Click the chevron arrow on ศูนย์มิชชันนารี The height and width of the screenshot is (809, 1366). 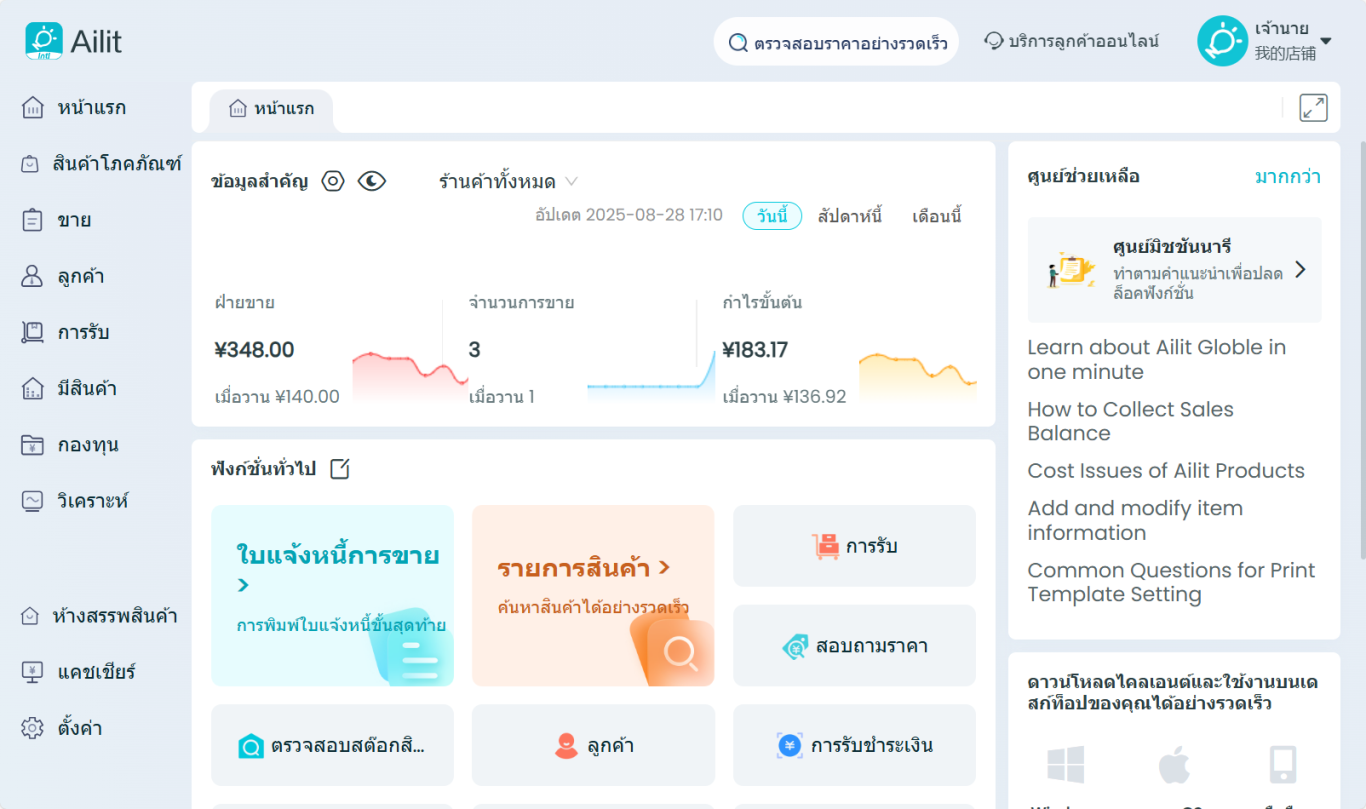tap(1300, 269)
